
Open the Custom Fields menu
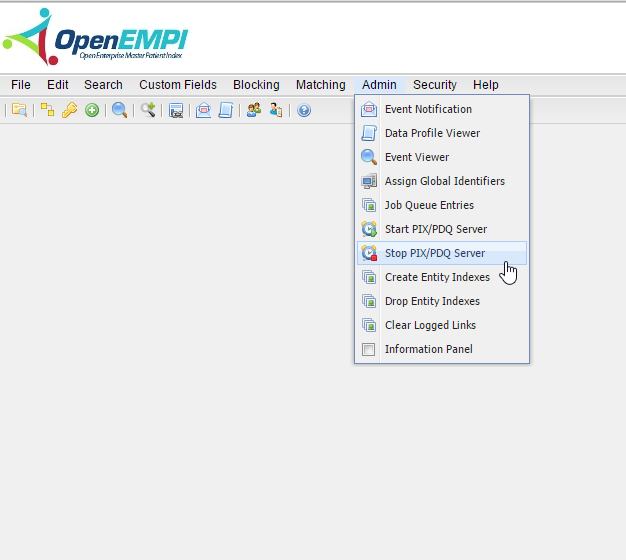[x=178, y=85]
